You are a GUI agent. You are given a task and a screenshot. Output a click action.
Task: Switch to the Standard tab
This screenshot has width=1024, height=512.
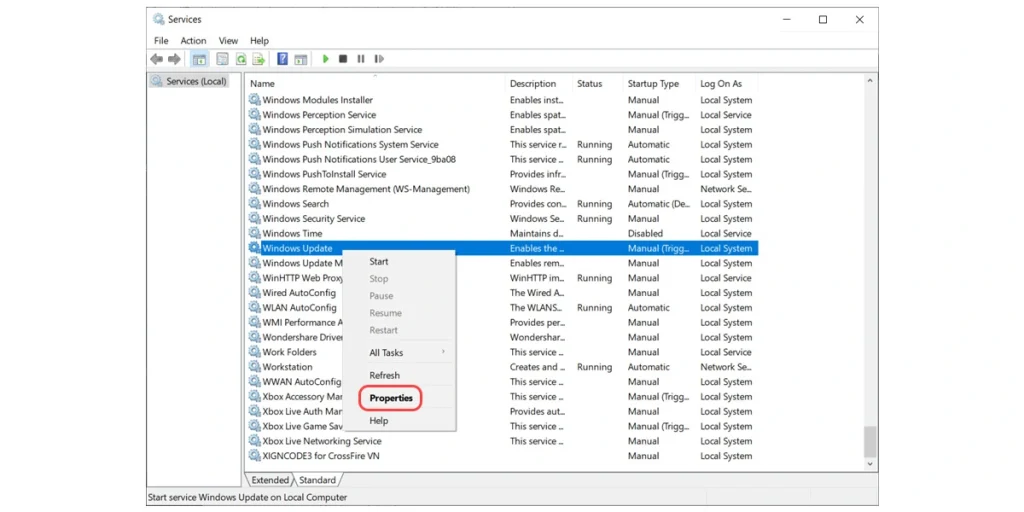tap(317, 480)
